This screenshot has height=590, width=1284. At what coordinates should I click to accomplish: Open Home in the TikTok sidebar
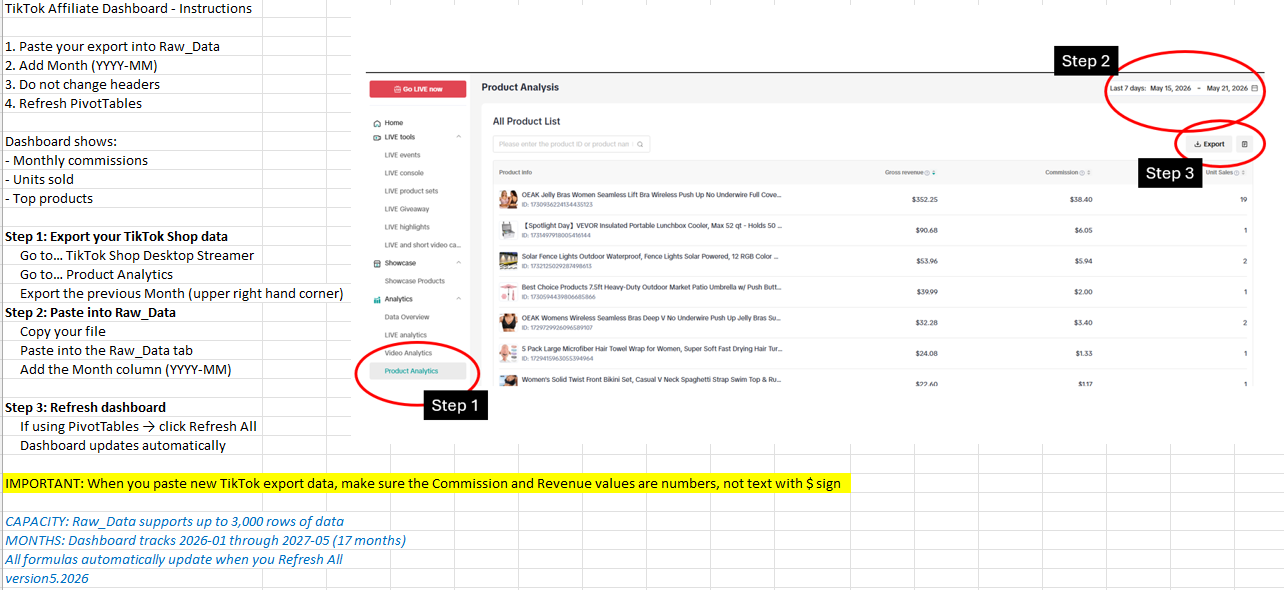[394, 122]
